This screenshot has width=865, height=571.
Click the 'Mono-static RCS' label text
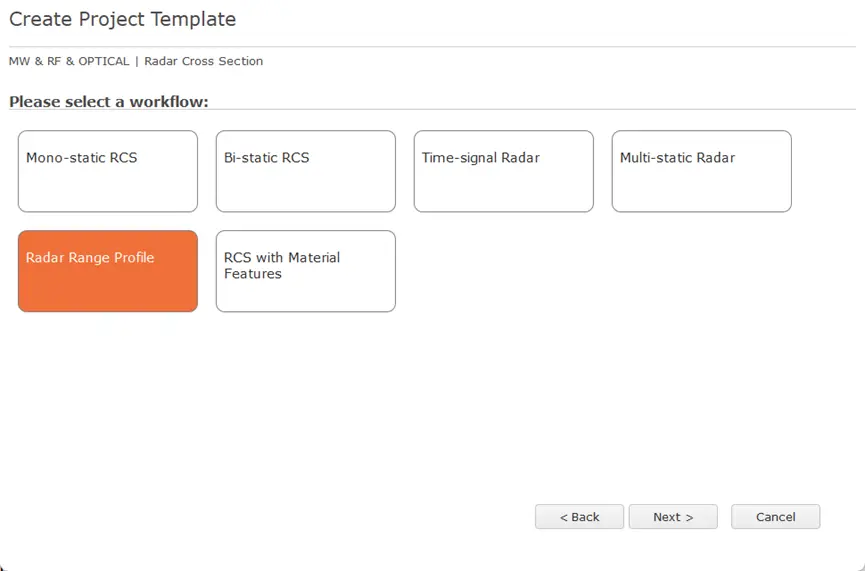tap(82, 158)
